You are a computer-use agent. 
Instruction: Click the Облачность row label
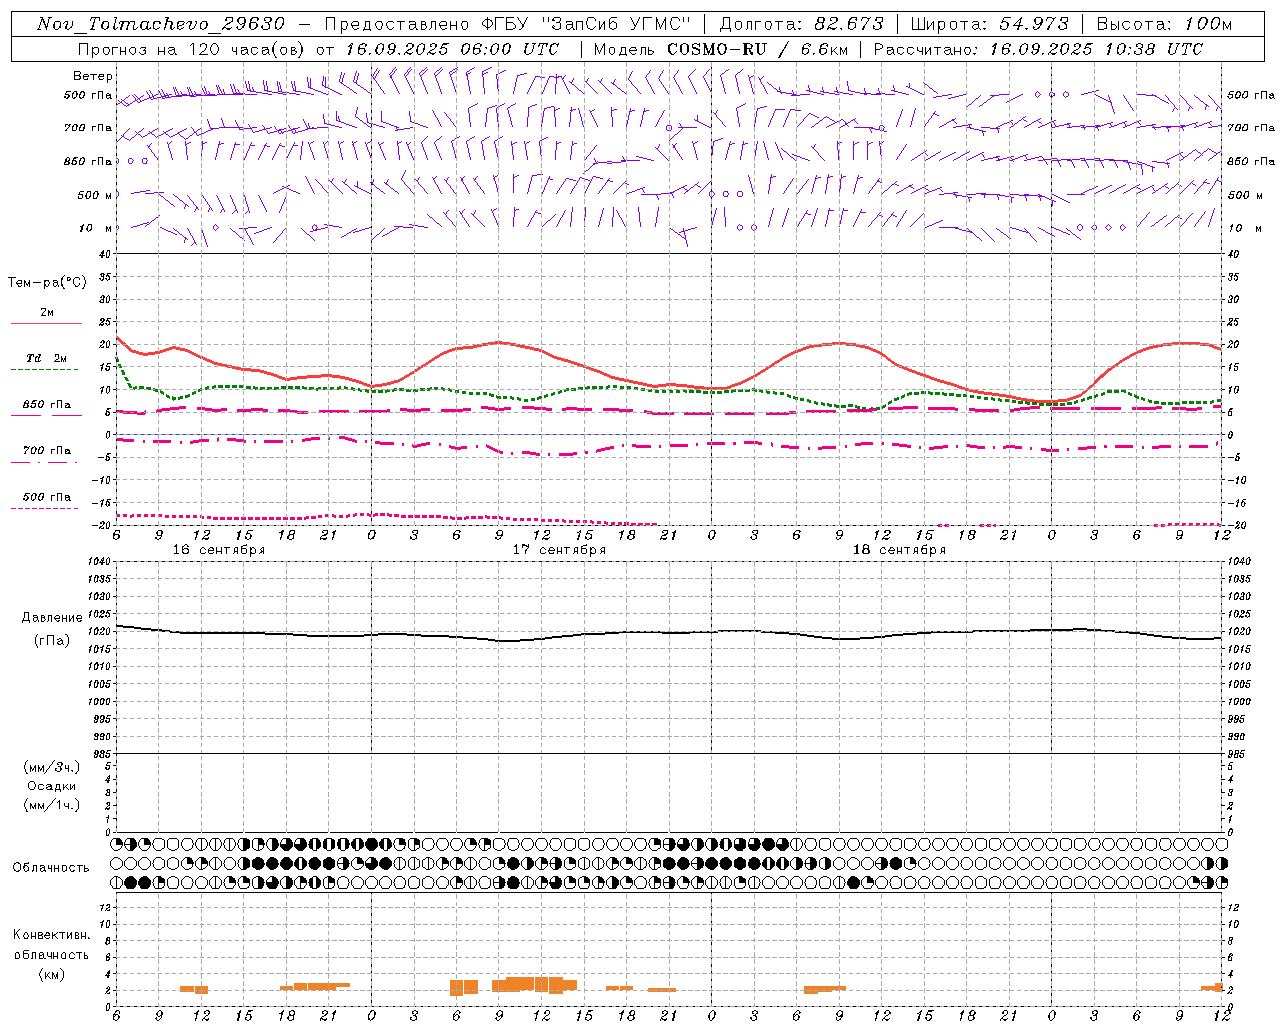tap(51, 867)
